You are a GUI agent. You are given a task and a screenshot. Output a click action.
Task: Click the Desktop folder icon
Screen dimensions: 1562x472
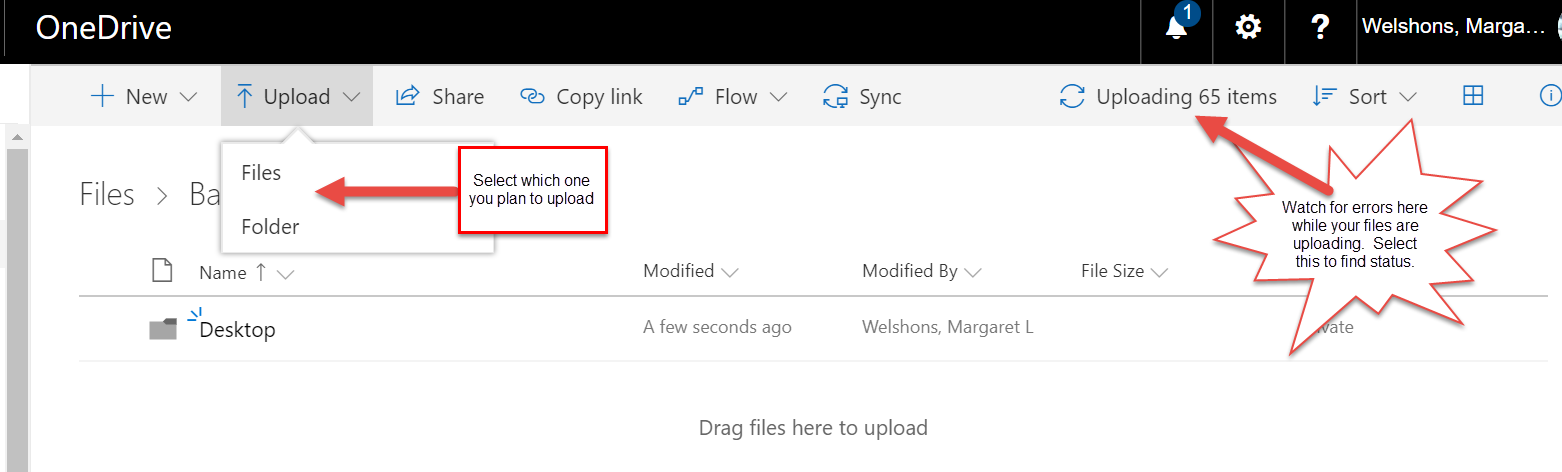coord(163,329)
